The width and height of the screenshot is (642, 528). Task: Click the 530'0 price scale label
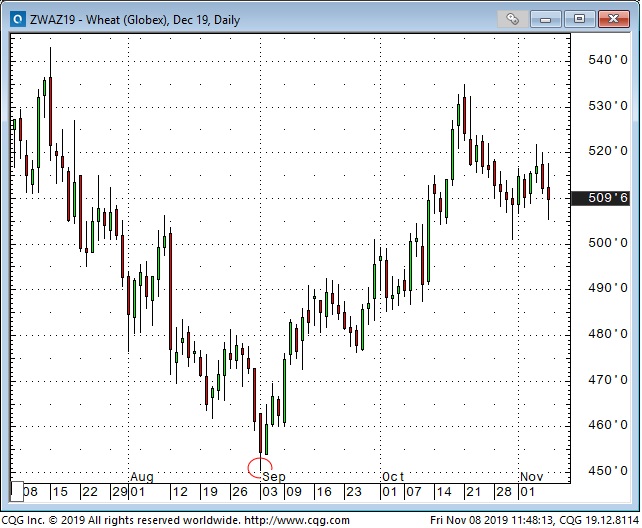608,106
